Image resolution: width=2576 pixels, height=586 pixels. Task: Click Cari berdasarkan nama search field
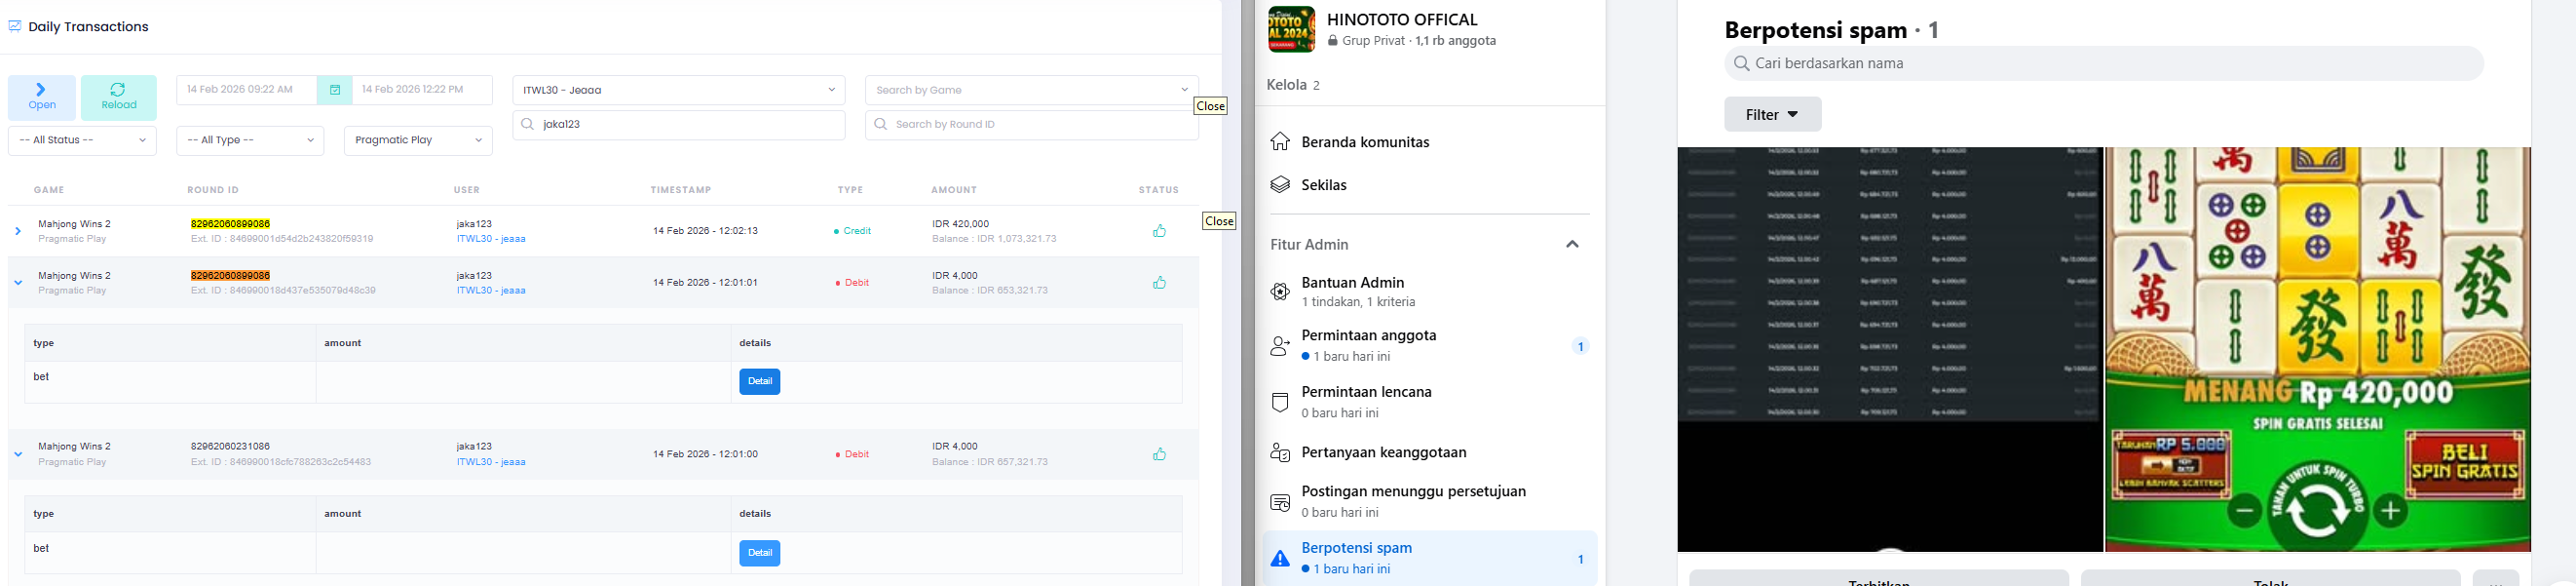coord(2104,63)
